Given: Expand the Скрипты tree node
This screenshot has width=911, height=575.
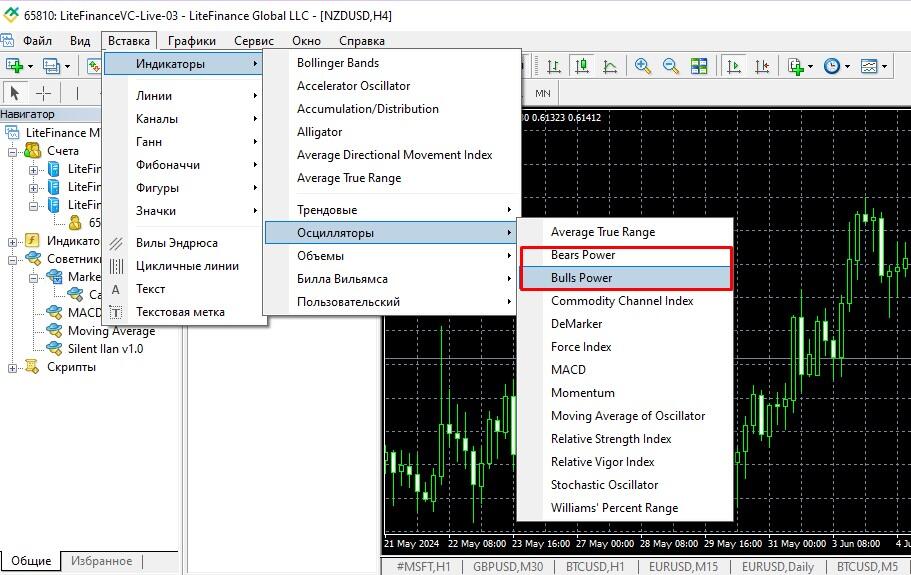Looking at the screenshot, I should 13,367.
